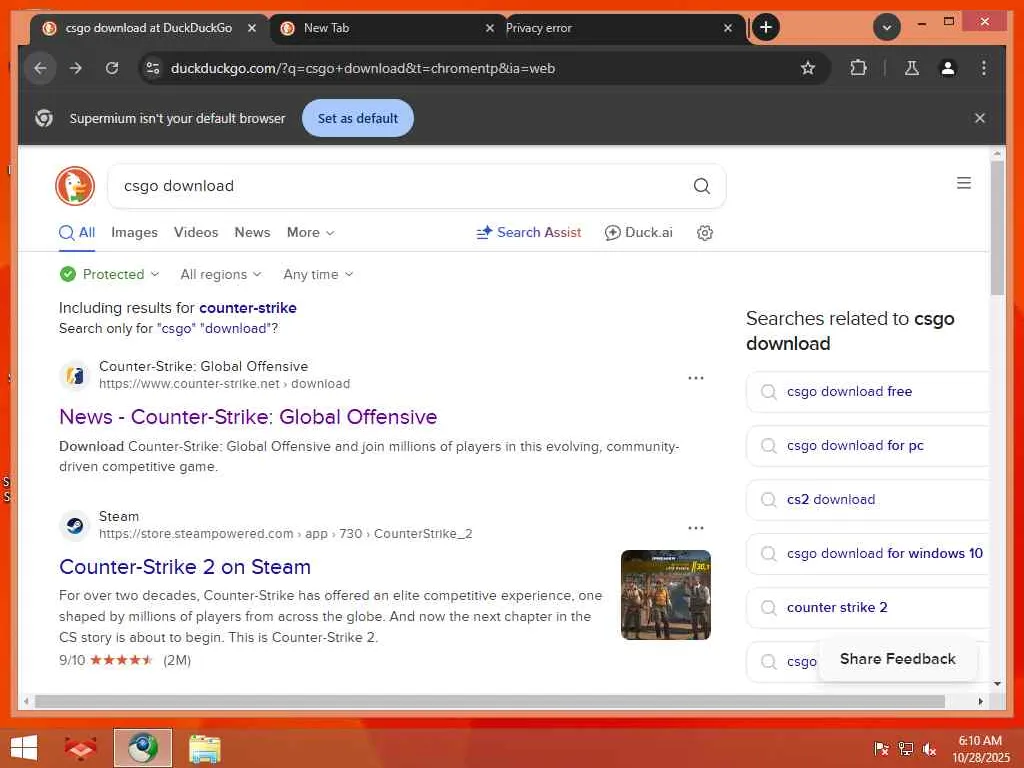The width and height of the screenshot is (1024, 768).
Task: Click the vertical page scrollbar
Action: pos(997,229)
